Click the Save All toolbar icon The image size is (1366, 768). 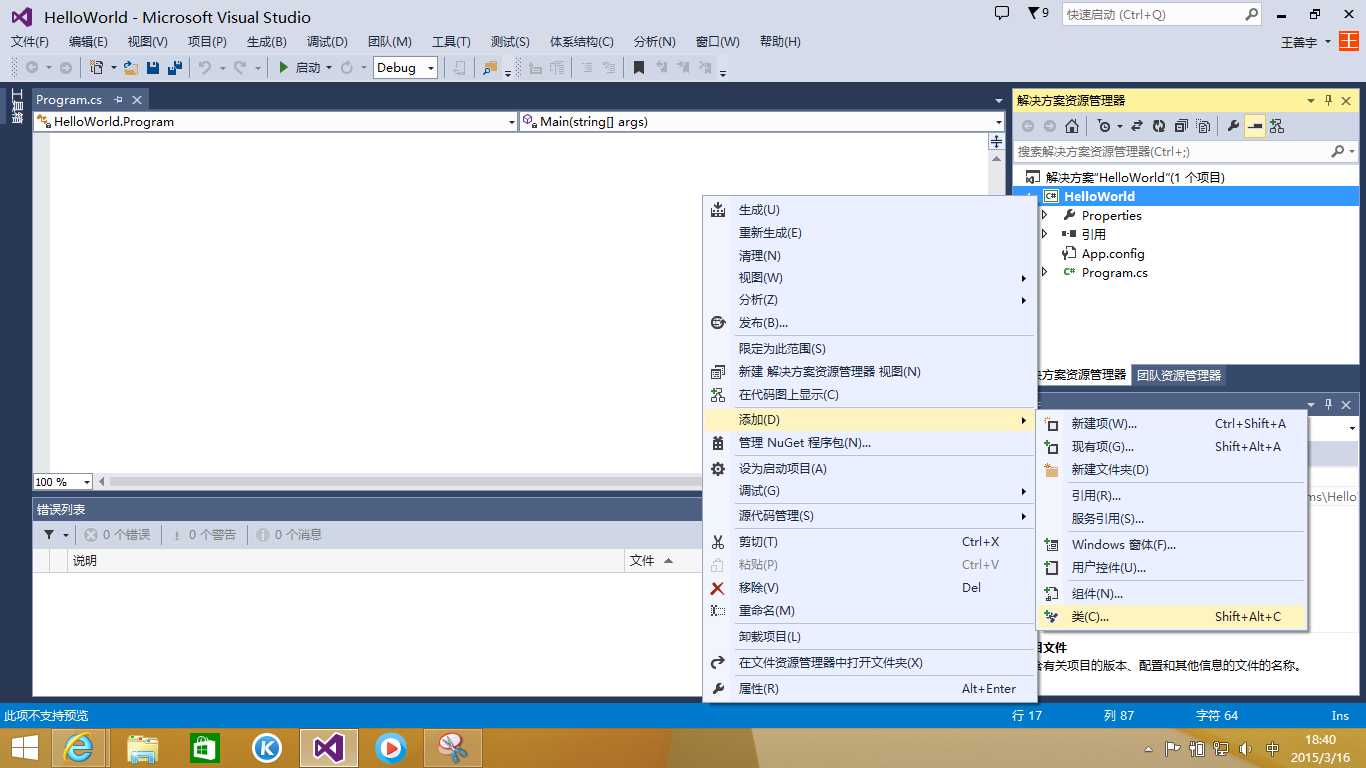pyautogui.click(x=174, y=68)
